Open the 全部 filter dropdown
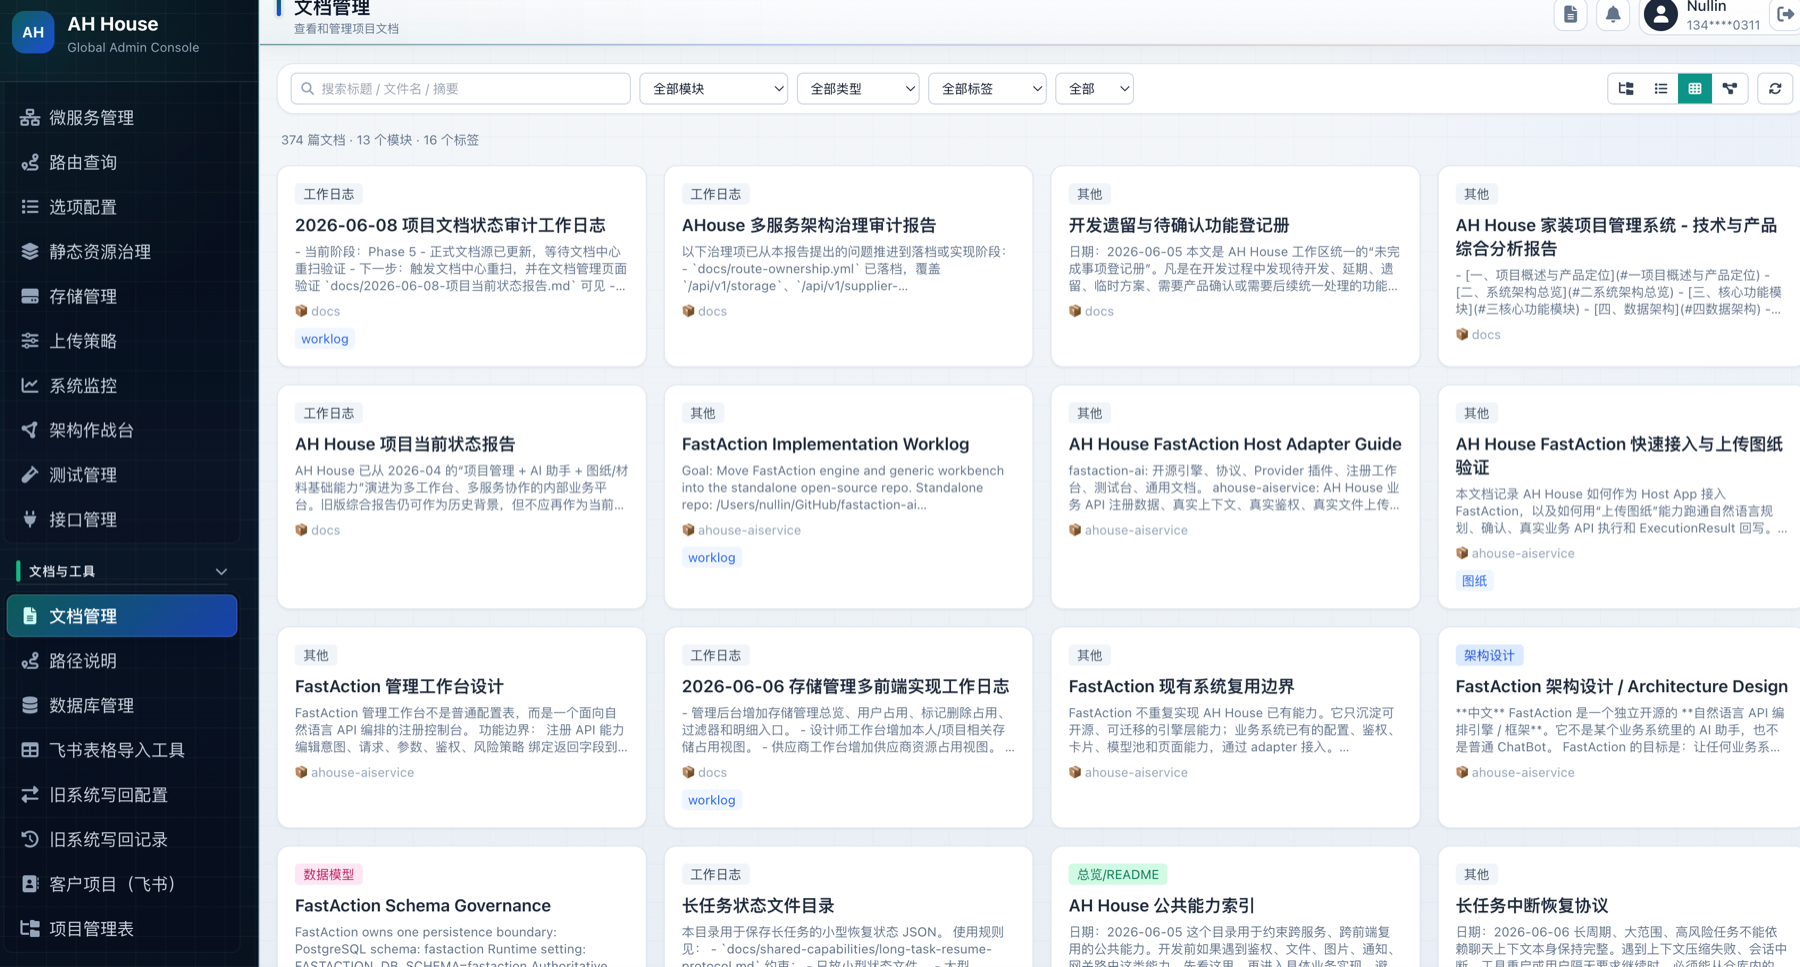1800x967 pixels. 1094,89
